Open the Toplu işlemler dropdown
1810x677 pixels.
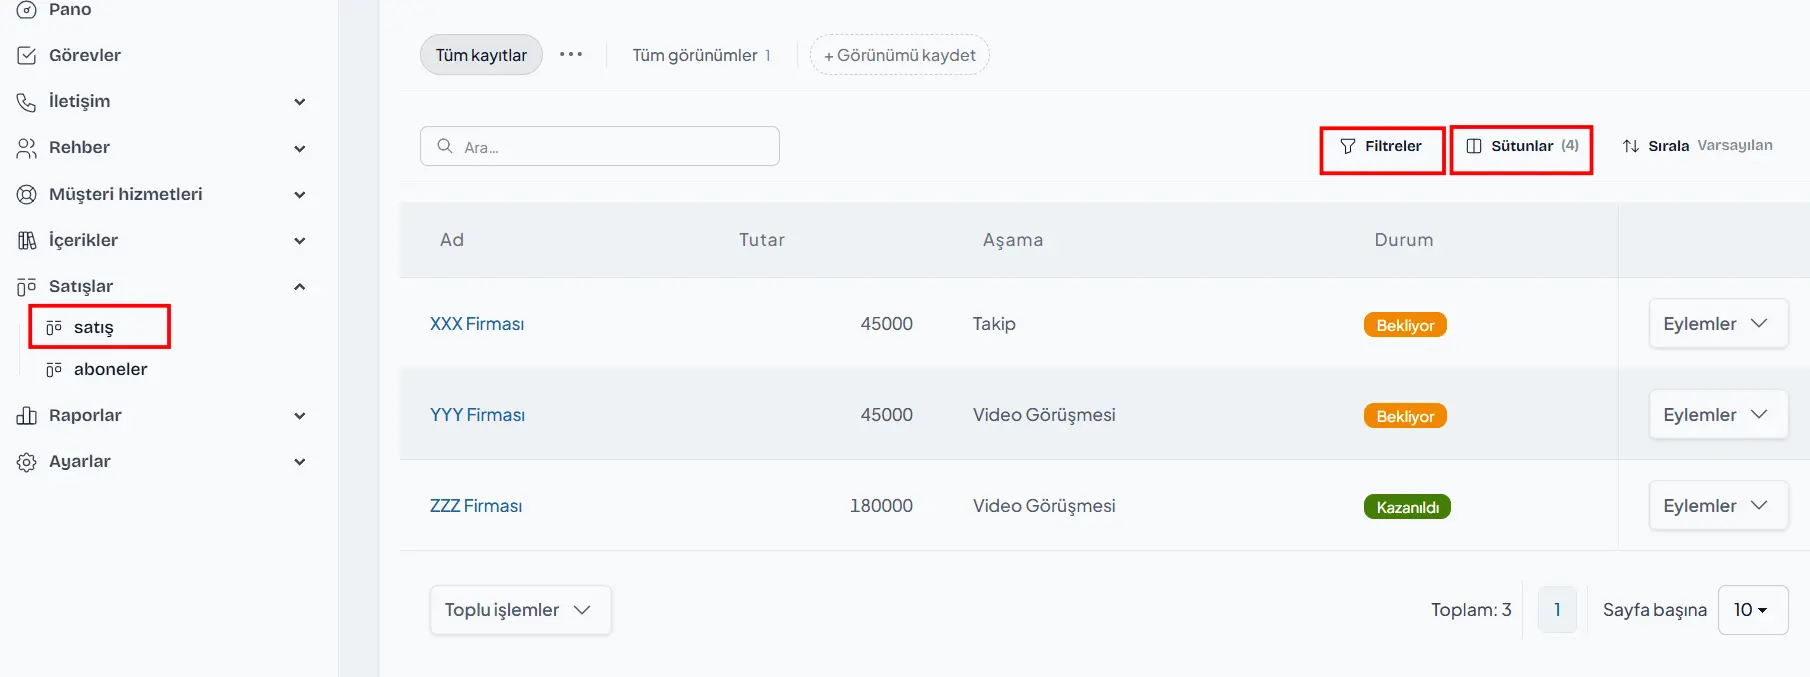pos(520,610)
